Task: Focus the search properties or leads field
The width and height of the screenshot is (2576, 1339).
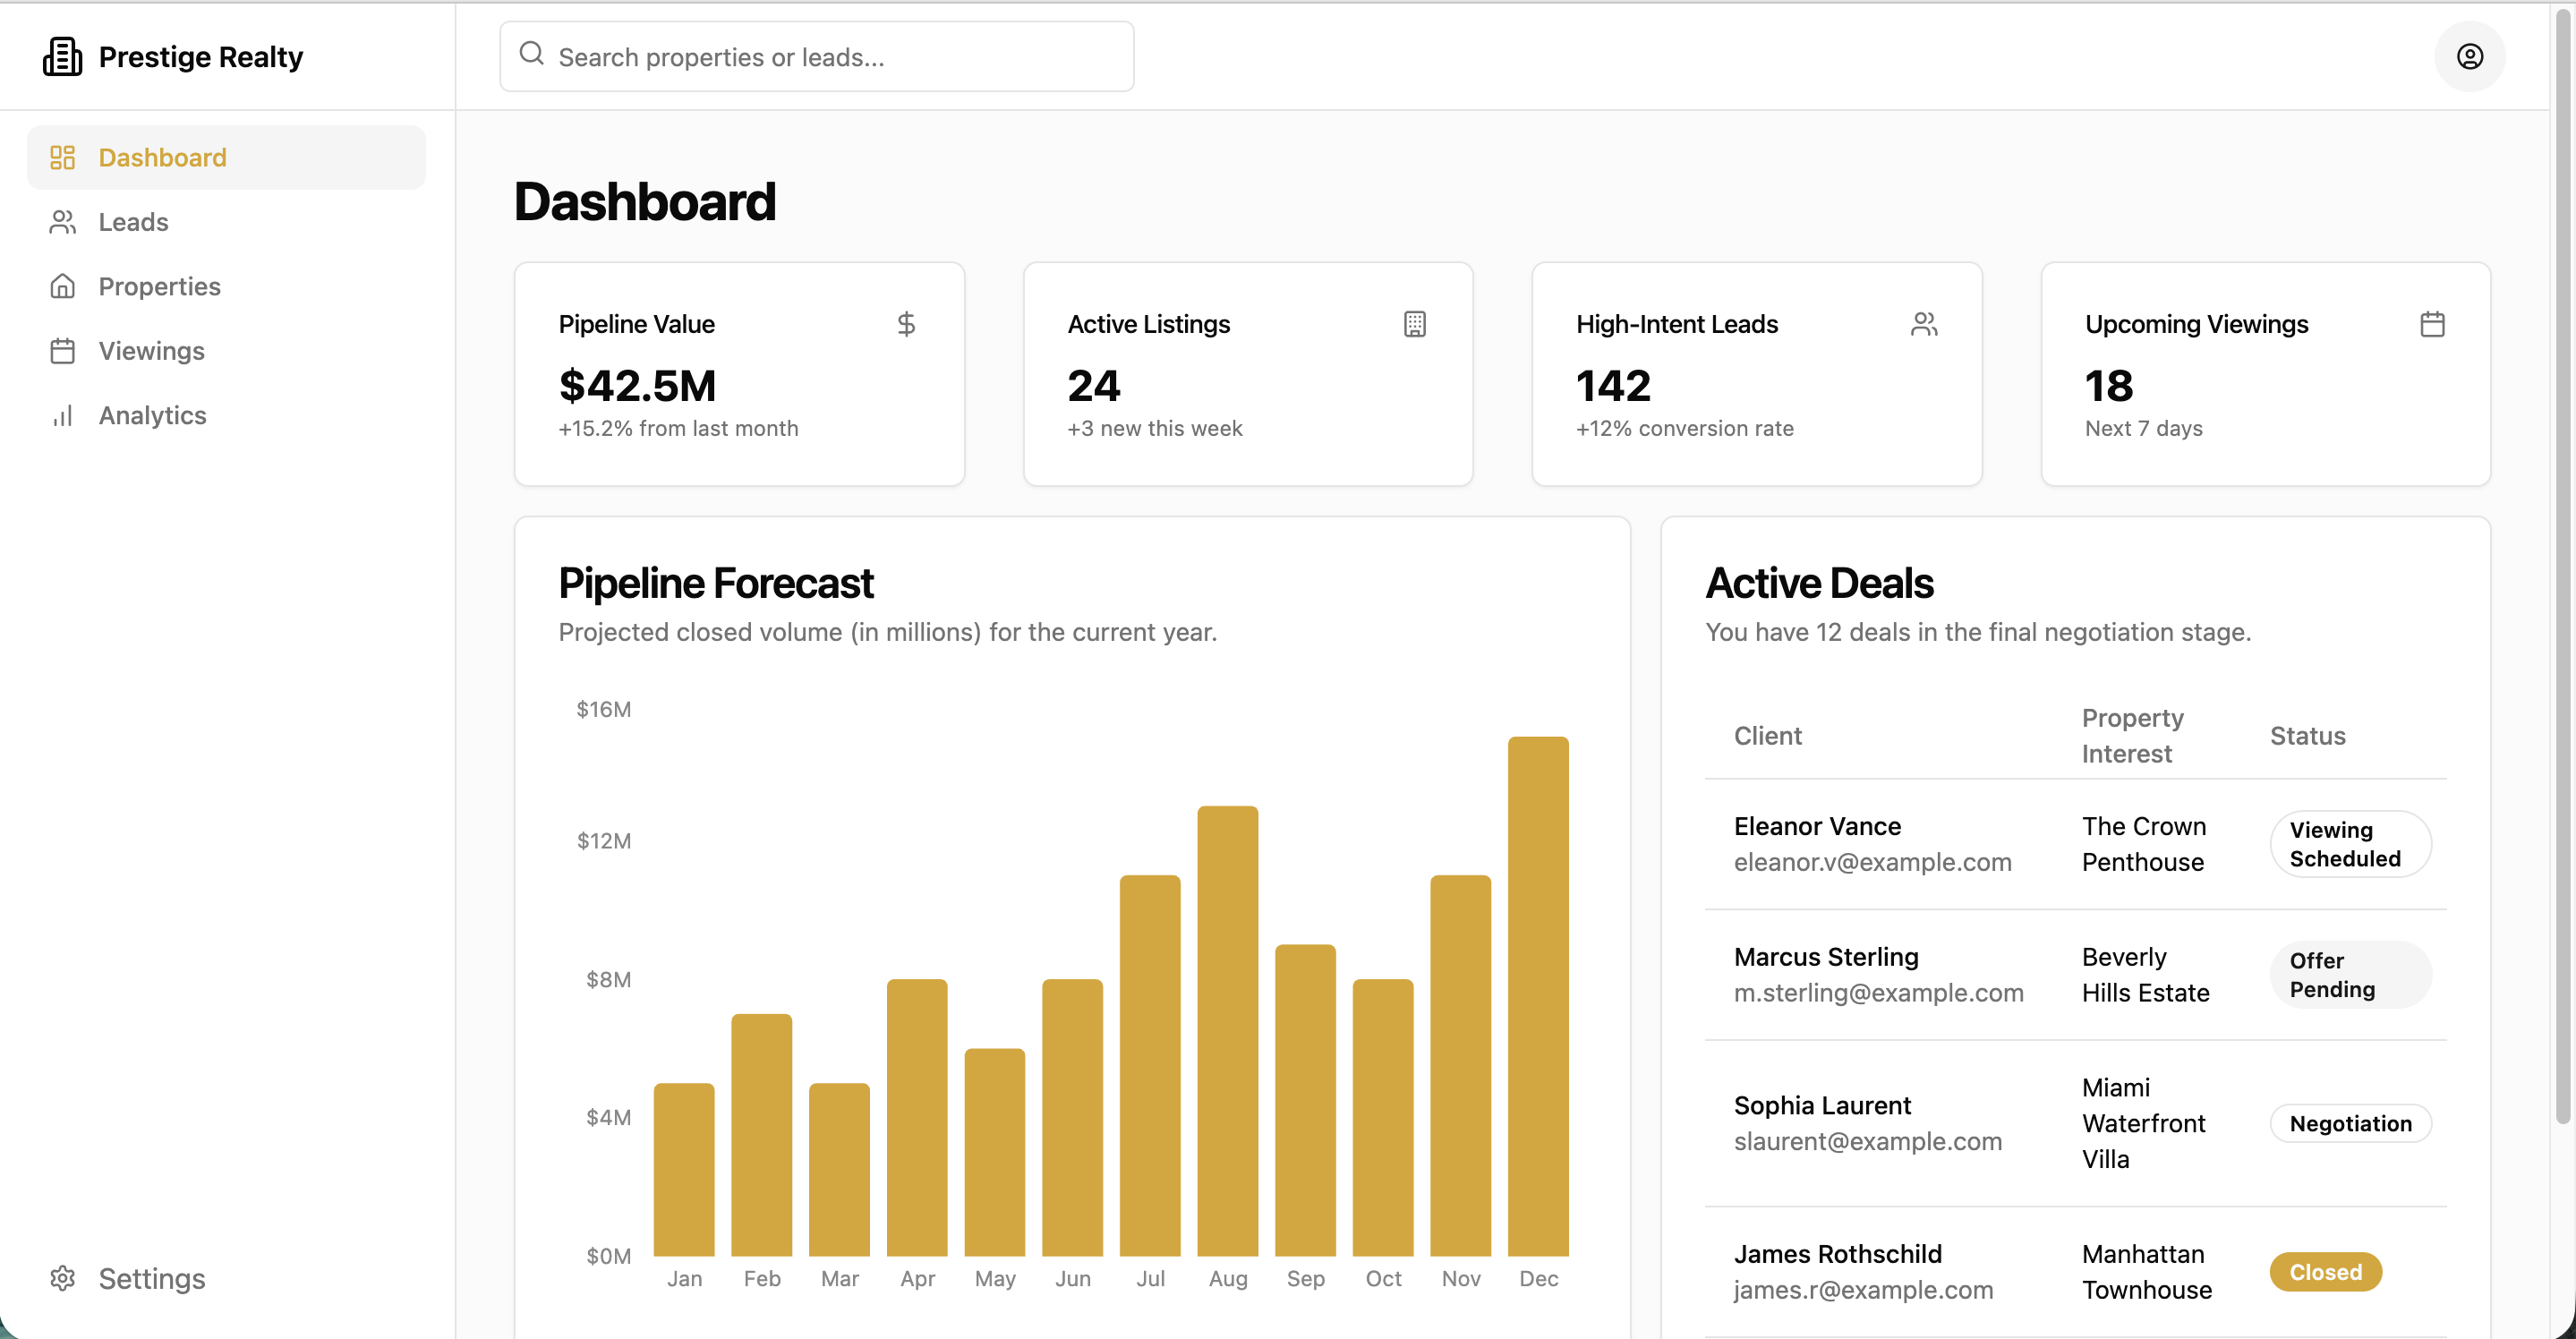Action: (x=817, y=57)
